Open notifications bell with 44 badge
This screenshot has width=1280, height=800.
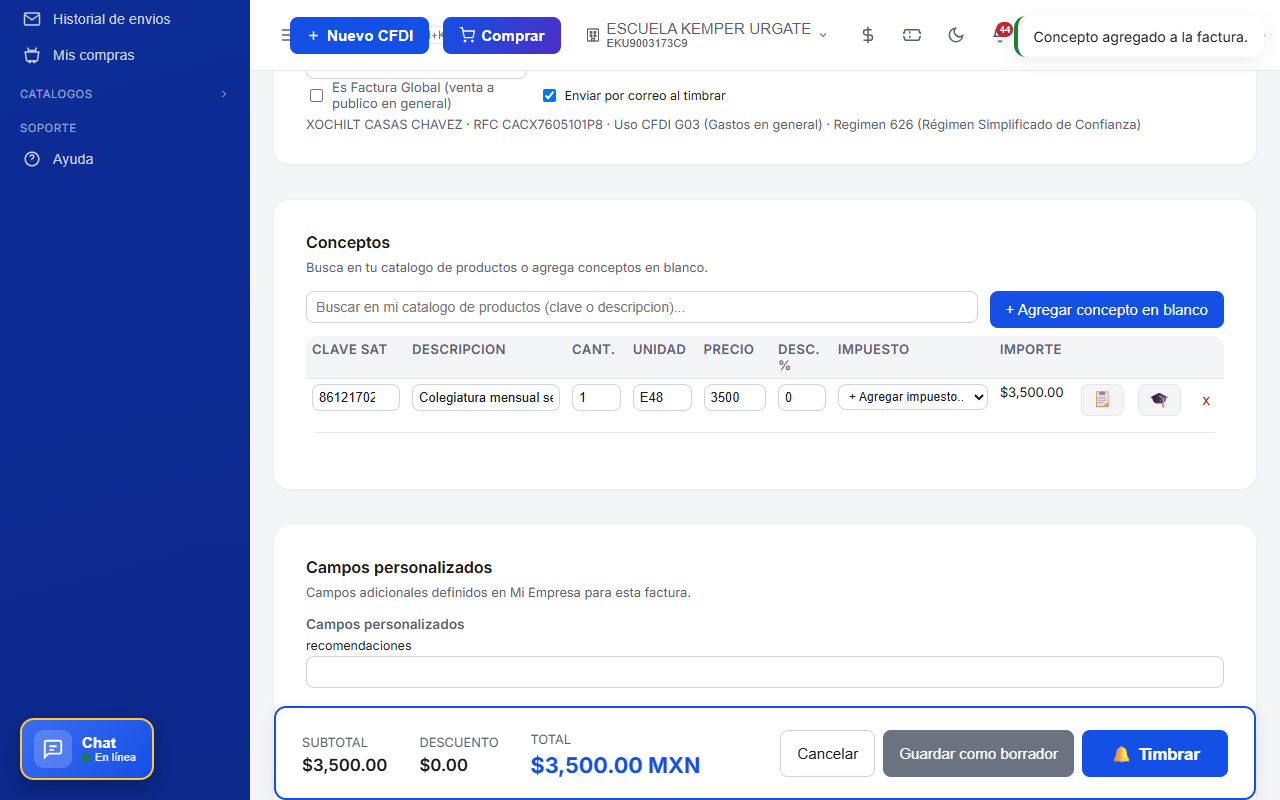coord(999,35)
